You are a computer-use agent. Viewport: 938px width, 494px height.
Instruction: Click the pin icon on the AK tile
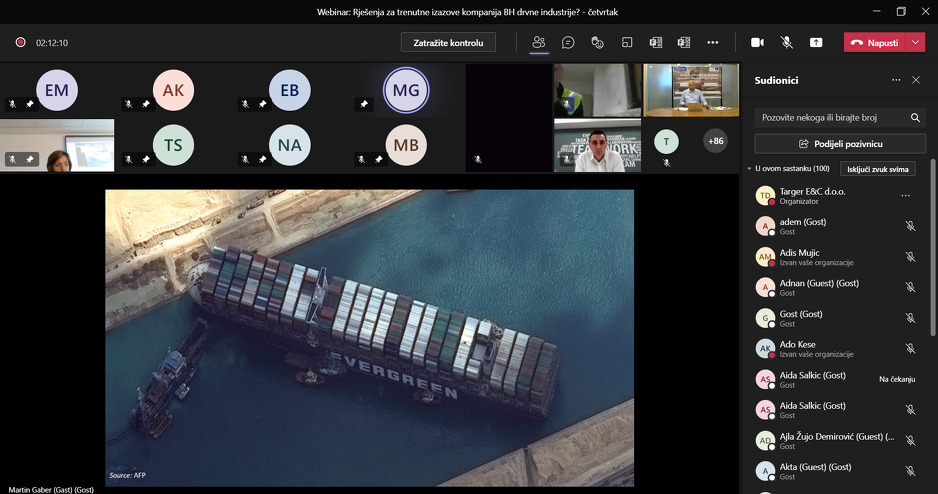pos(146,104)
